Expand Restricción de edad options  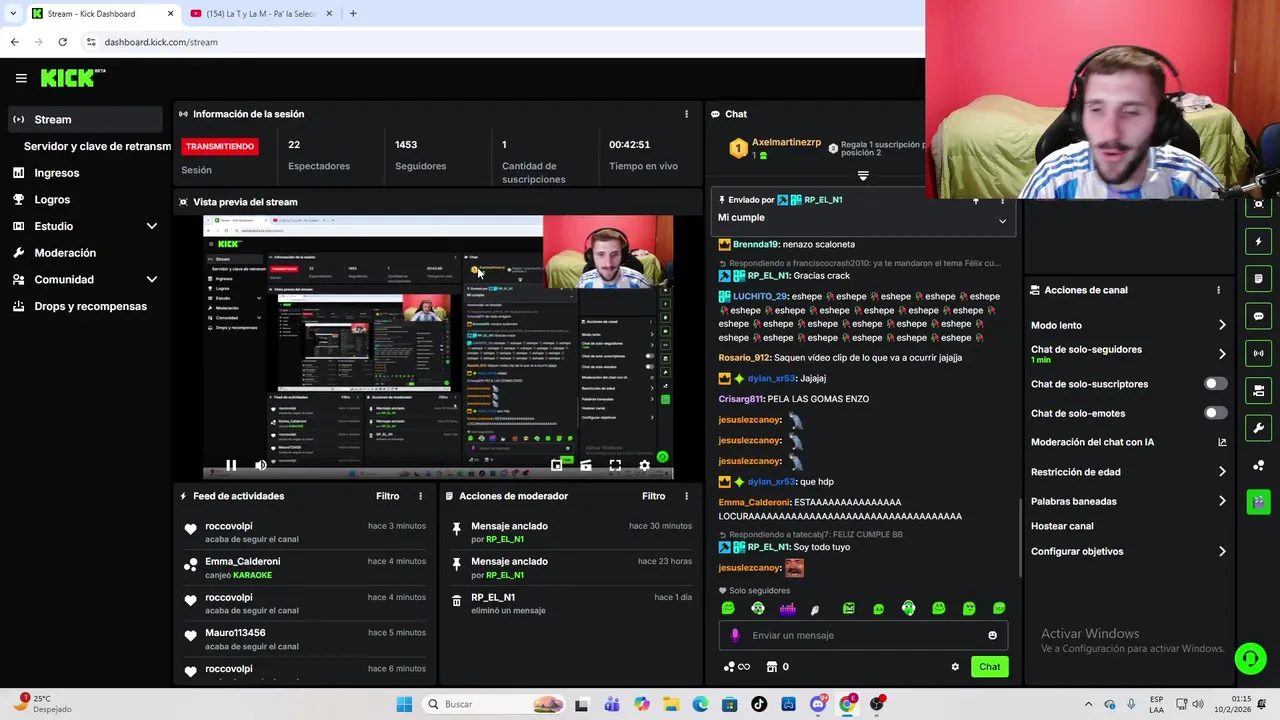coord(1222,472)
